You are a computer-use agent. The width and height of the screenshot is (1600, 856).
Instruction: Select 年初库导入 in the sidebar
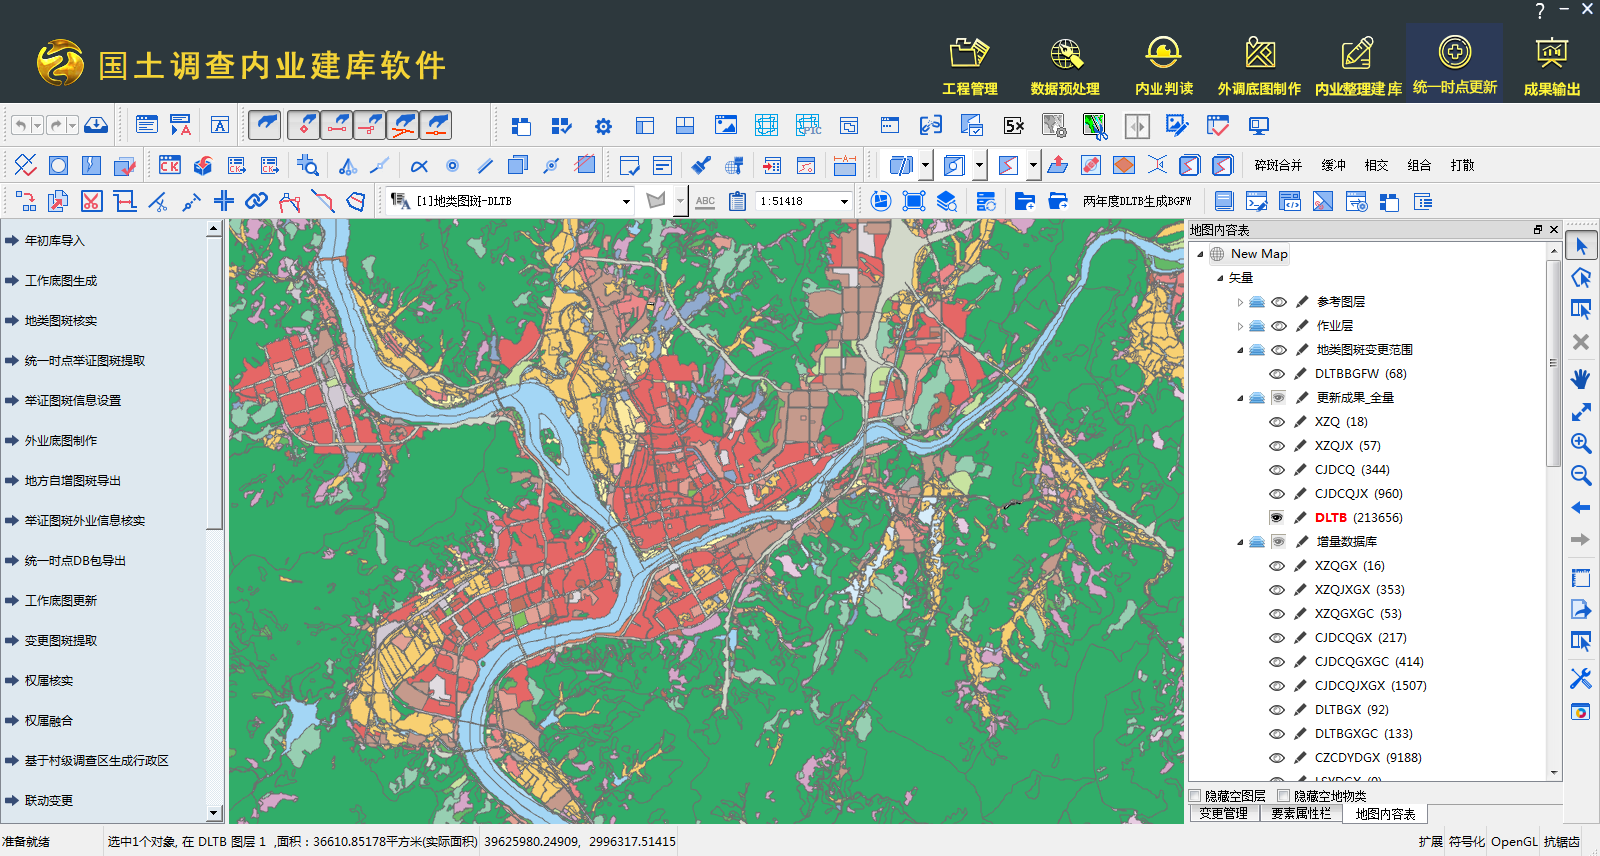[55, 240]
